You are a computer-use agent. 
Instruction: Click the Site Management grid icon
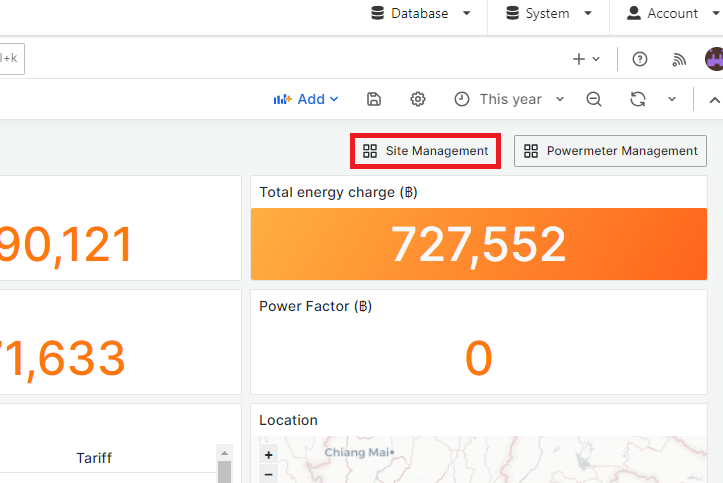tap(370, 151)
